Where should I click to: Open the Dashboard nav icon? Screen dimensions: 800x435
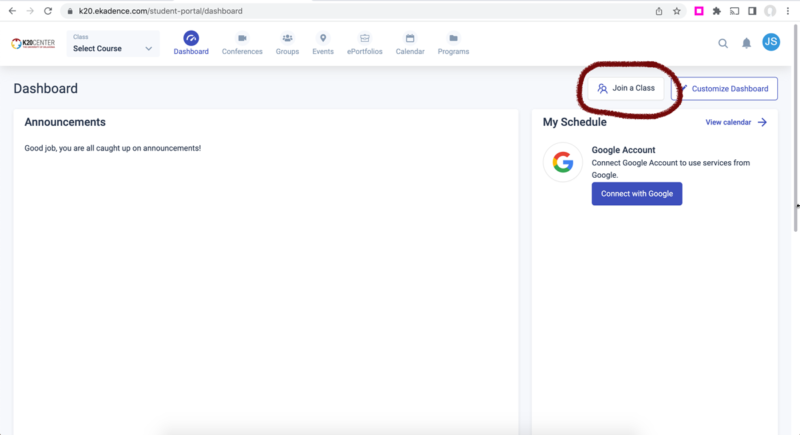pyautogui.click(x=191, y=39)
